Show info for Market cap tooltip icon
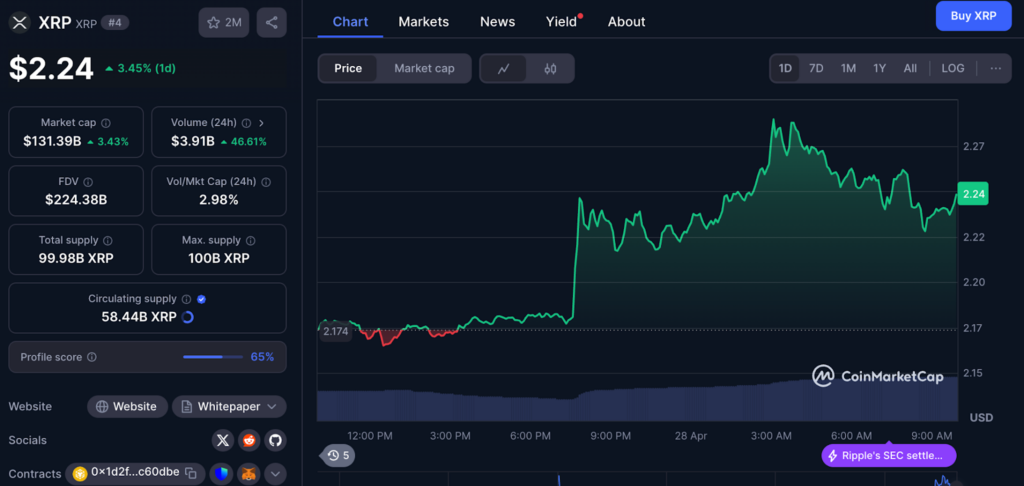1024x486 pixels. 106,123
